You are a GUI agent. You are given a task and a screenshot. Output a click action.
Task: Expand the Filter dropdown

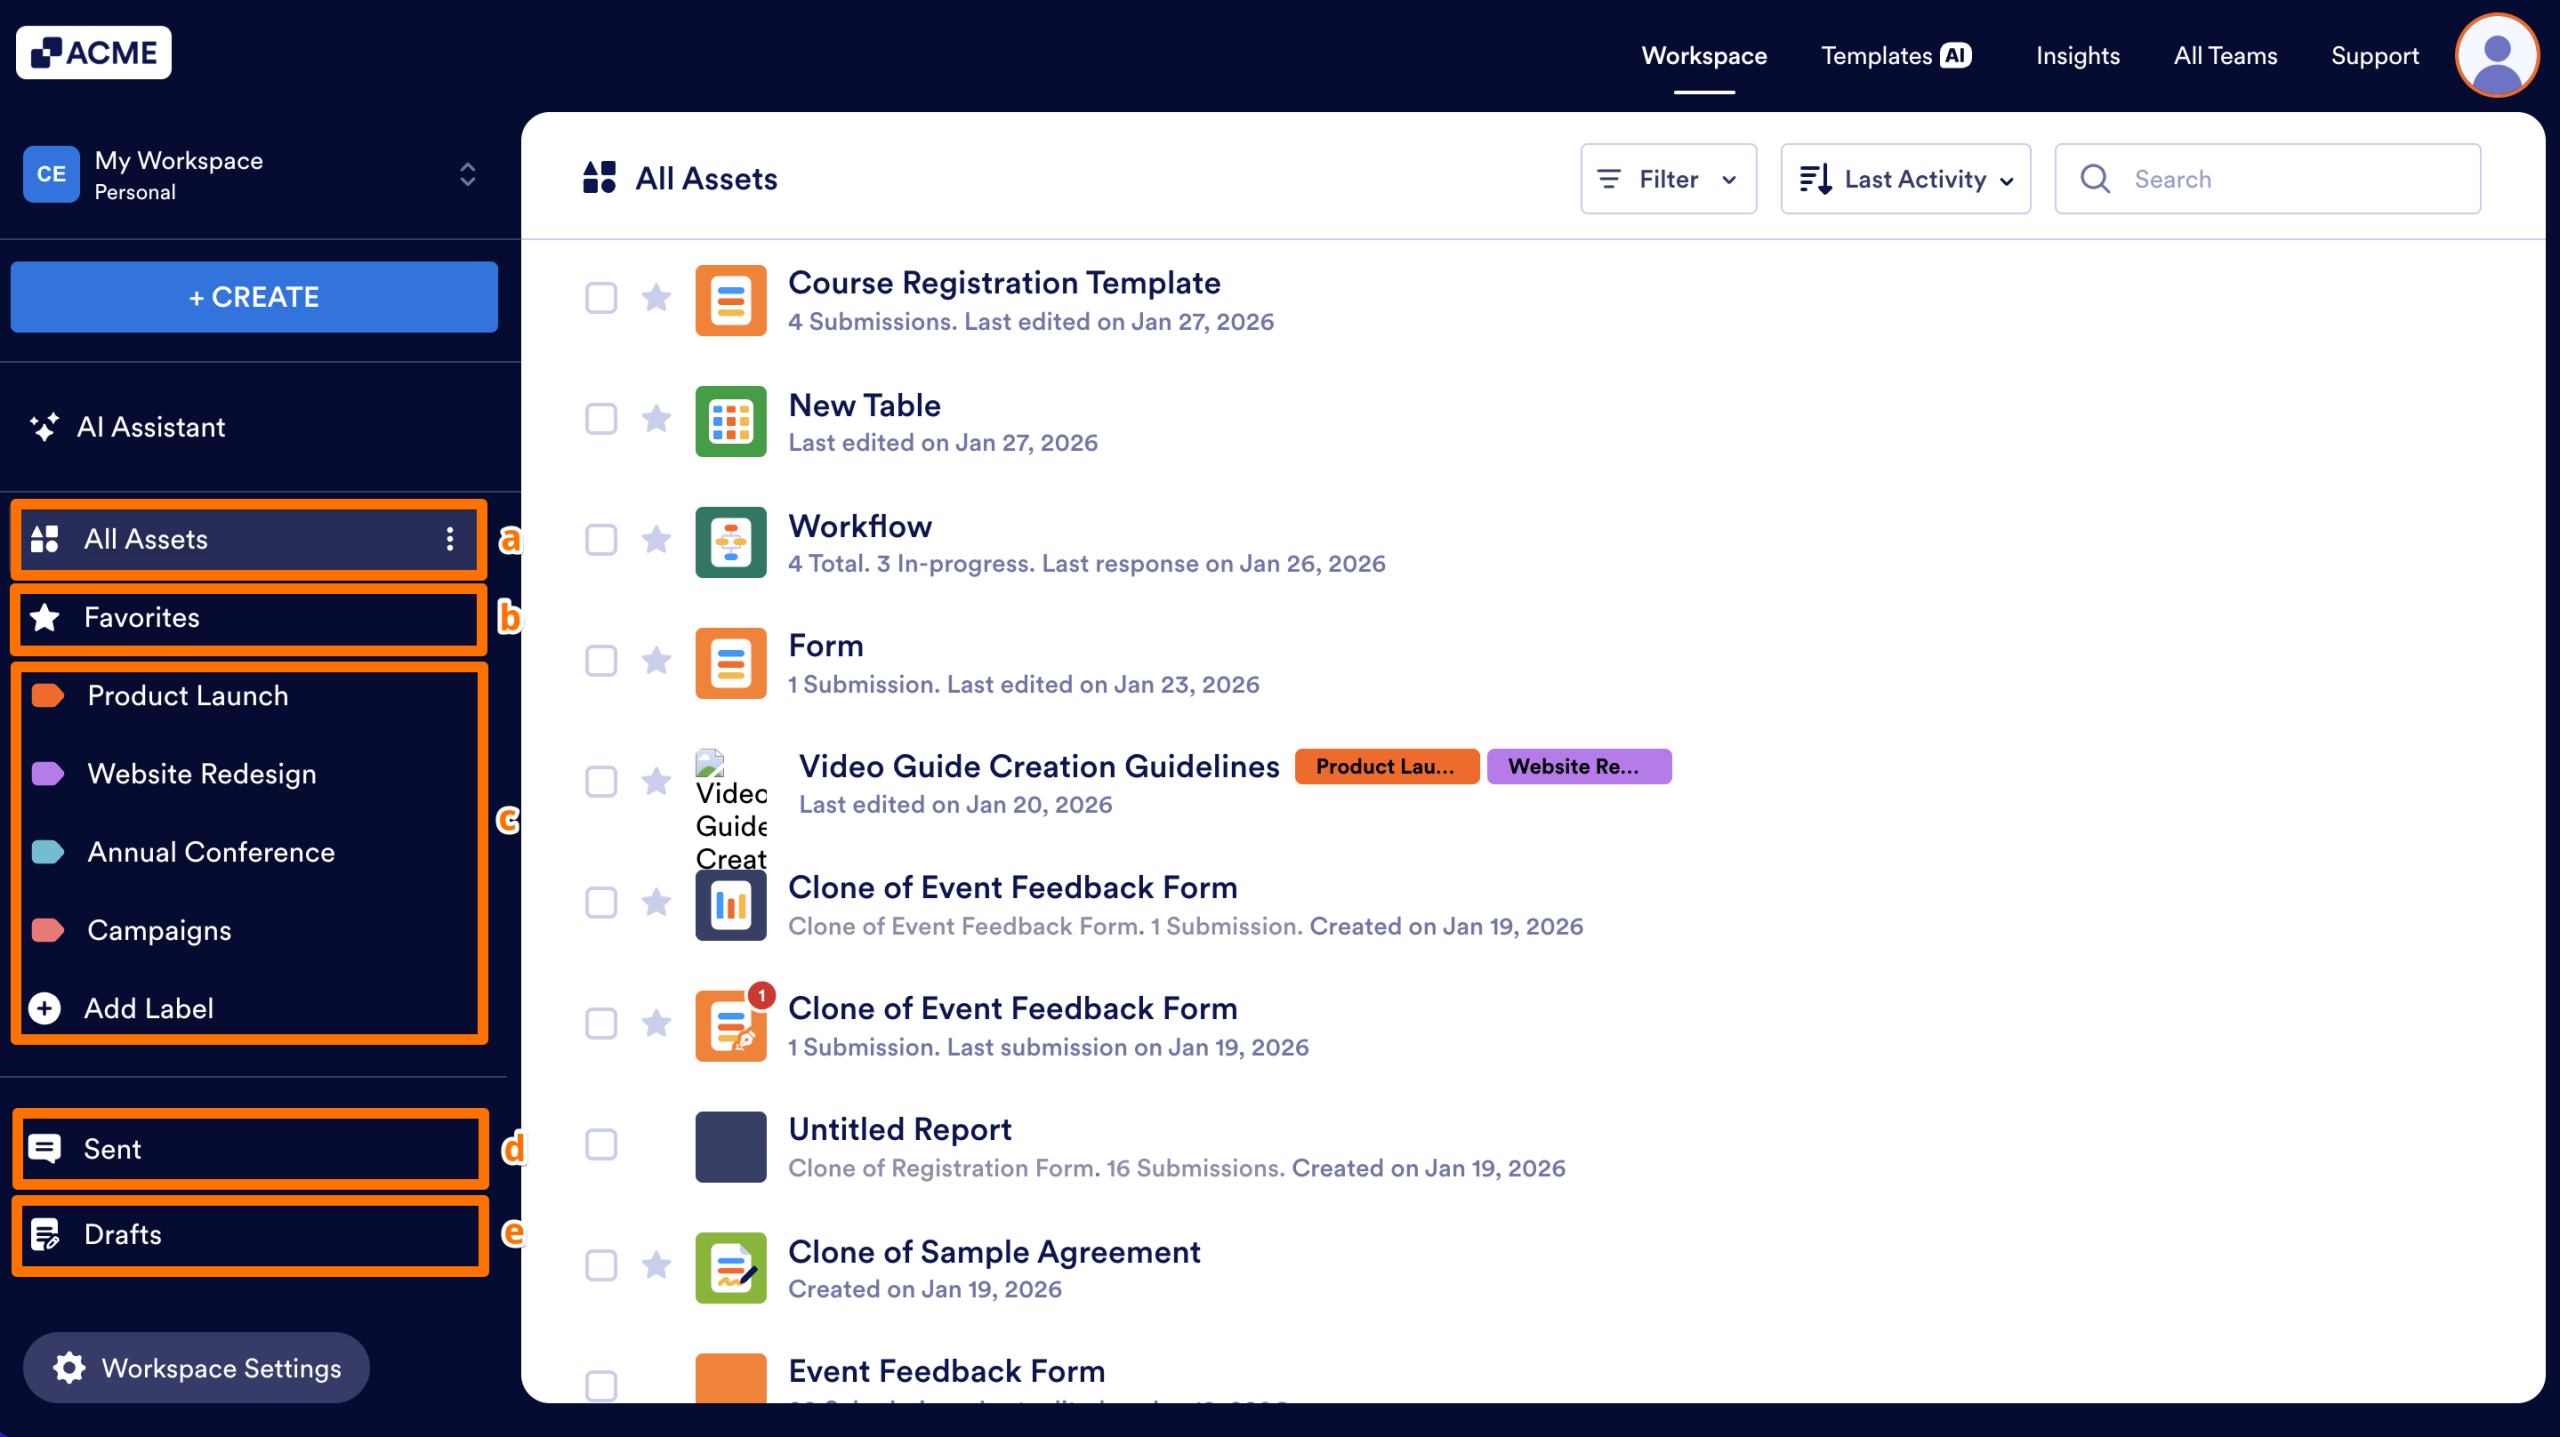pos(1668,179)
